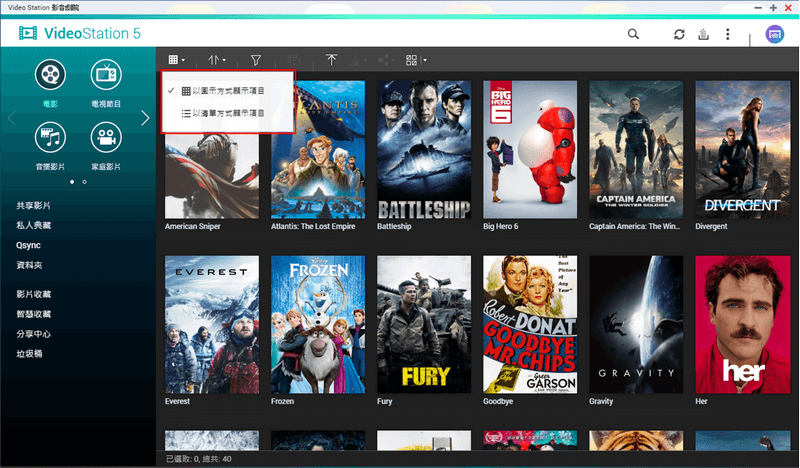The height and width of the screenshot is (468, 800).
Task: Click the upload arrow toolbar icon
Action: pyautogui.click(x=332, y=60)
